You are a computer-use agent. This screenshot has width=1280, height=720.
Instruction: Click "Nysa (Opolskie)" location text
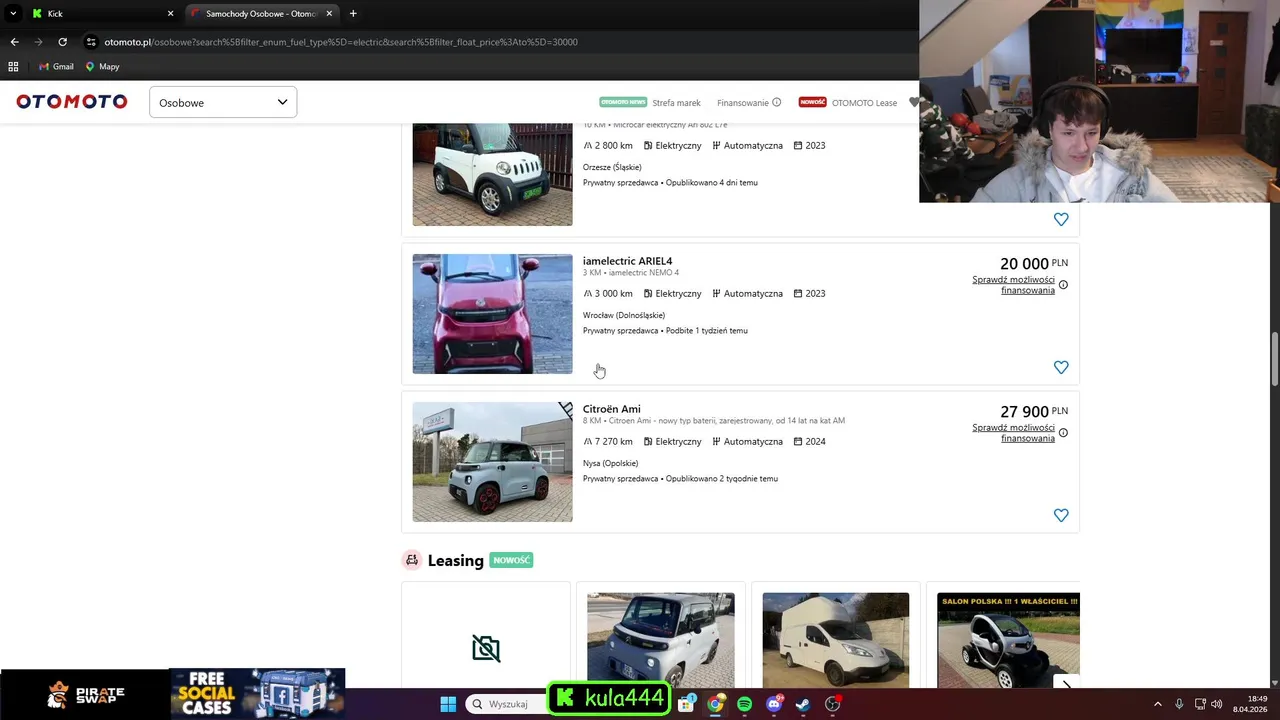pos(610,463)
